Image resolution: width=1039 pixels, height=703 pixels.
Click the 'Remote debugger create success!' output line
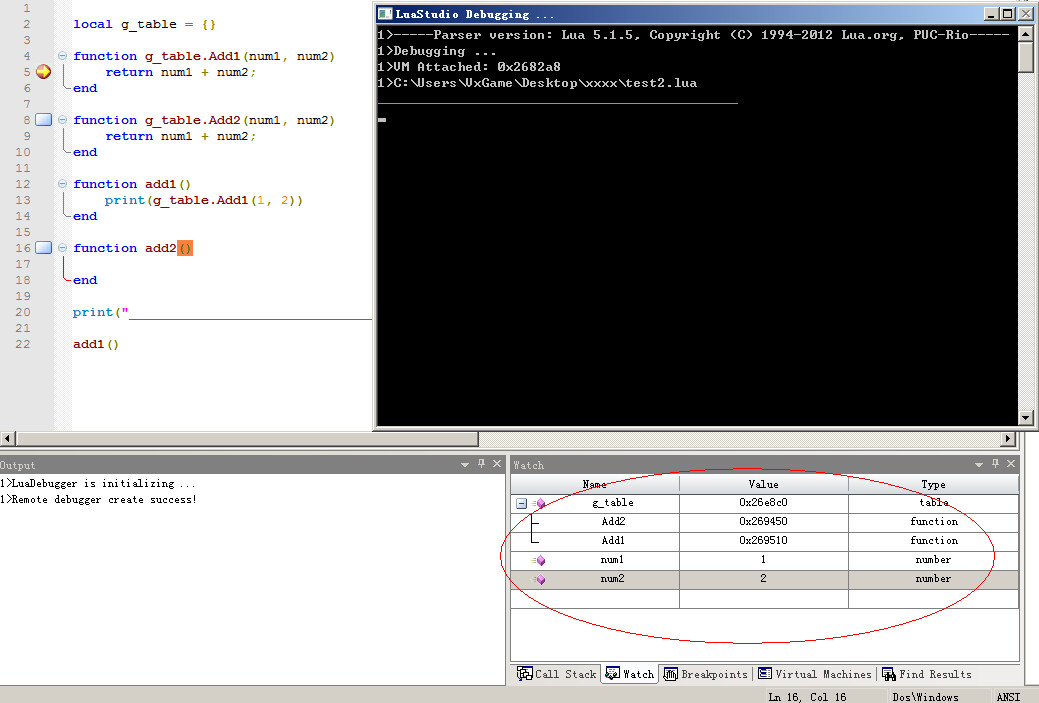tap(99, 500)
